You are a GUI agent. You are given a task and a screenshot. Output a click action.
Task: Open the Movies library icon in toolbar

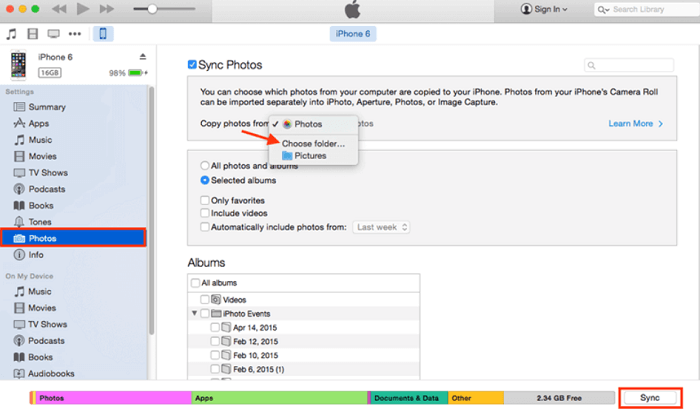tap(33, 34)
